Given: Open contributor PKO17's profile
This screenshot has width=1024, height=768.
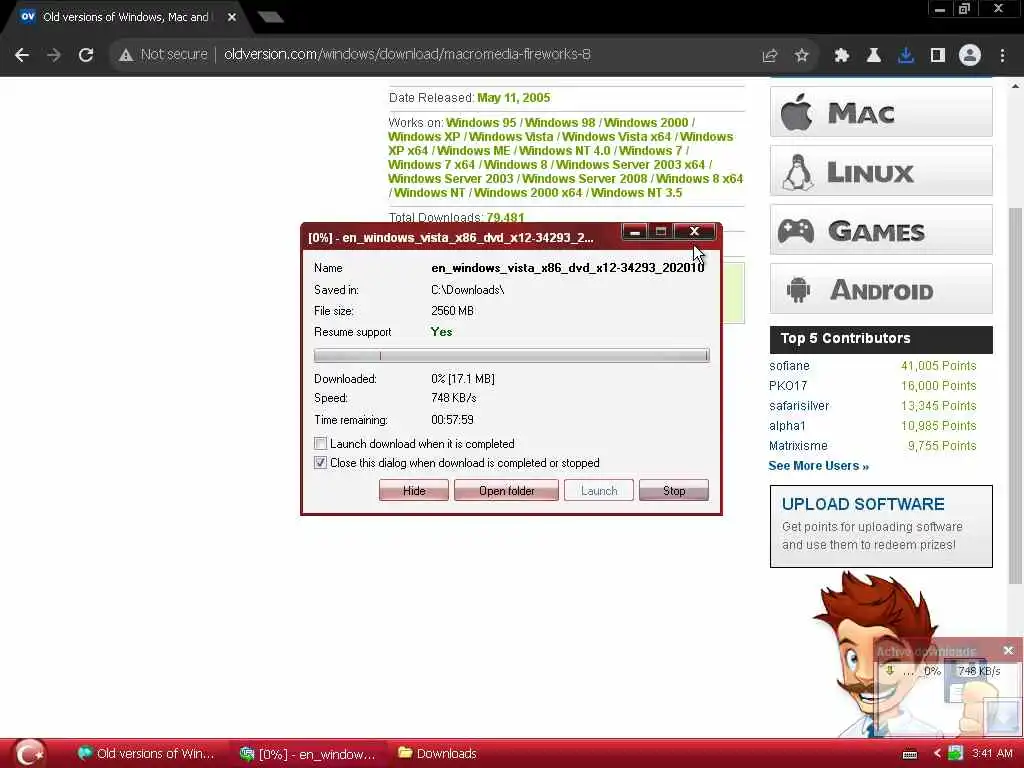Looking at the screenshot, I should [x=788, y=386].
